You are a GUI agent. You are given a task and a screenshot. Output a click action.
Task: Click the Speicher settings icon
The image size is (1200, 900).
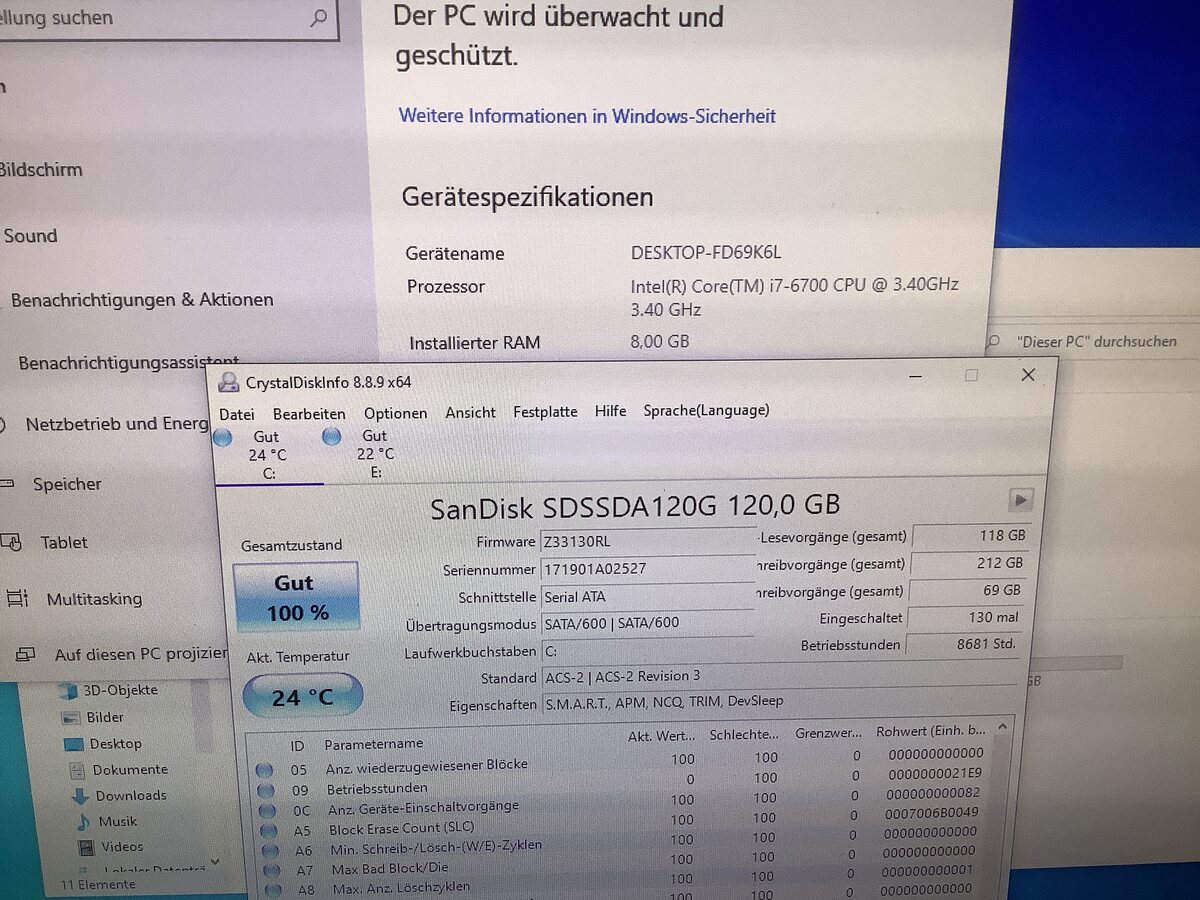pyautogui.click(x=7, y=485)
